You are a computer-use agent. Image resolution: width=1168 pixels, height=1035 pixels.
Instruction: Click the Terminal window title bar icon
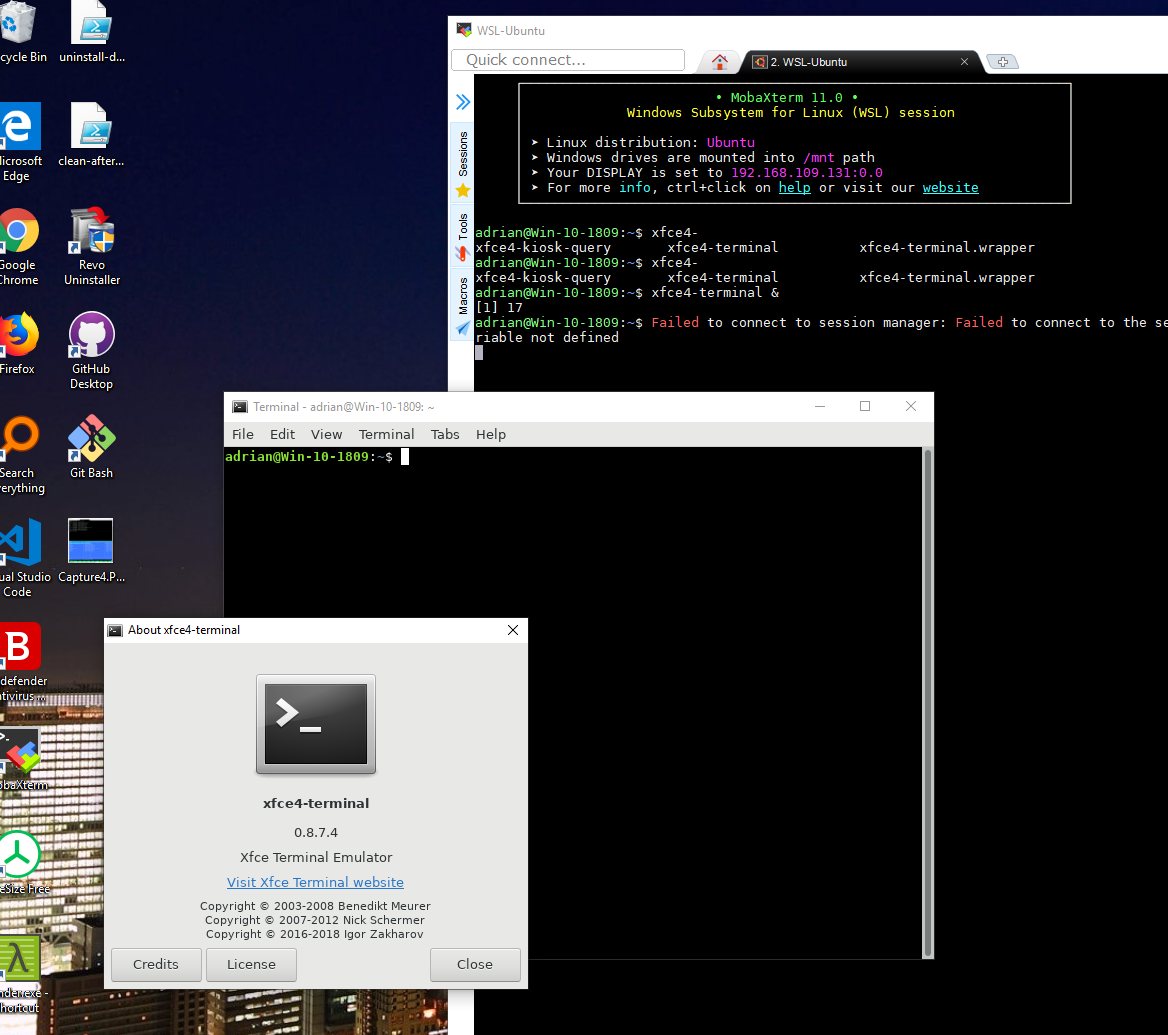(240, 407)
